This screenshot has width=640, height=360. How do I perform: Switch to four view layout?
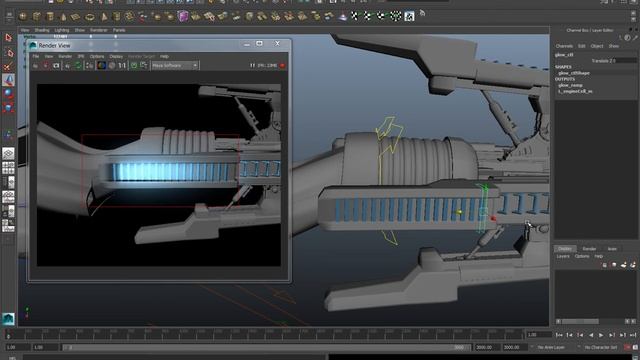tap(8, 168)
